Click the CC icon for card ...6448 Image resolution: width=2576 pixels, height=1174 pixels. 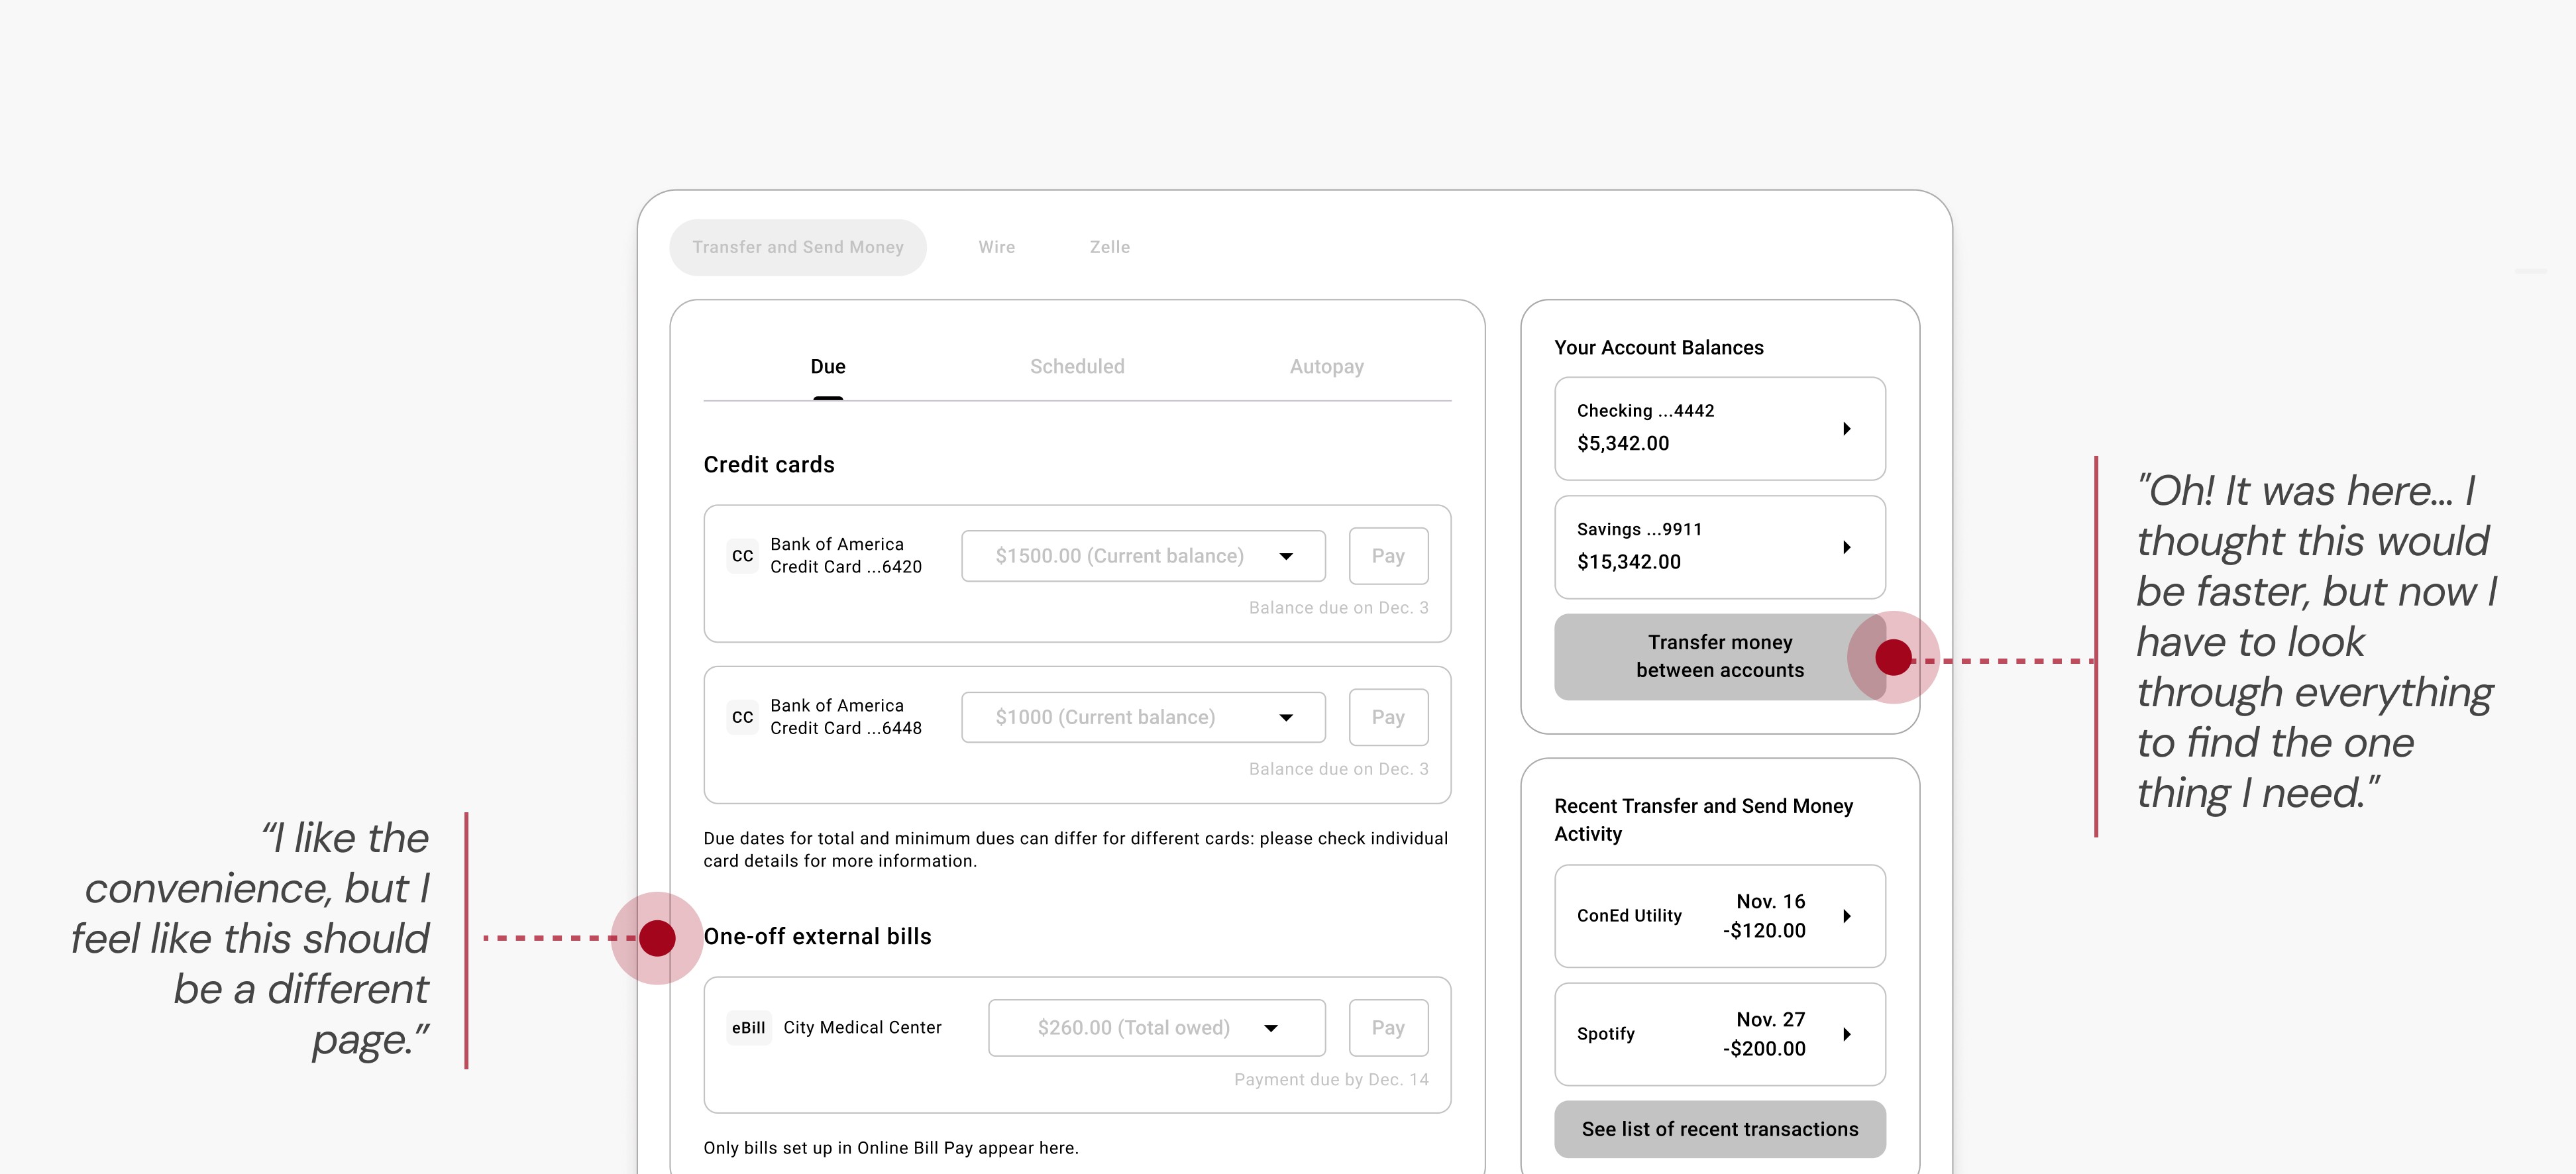coord(742,717)
